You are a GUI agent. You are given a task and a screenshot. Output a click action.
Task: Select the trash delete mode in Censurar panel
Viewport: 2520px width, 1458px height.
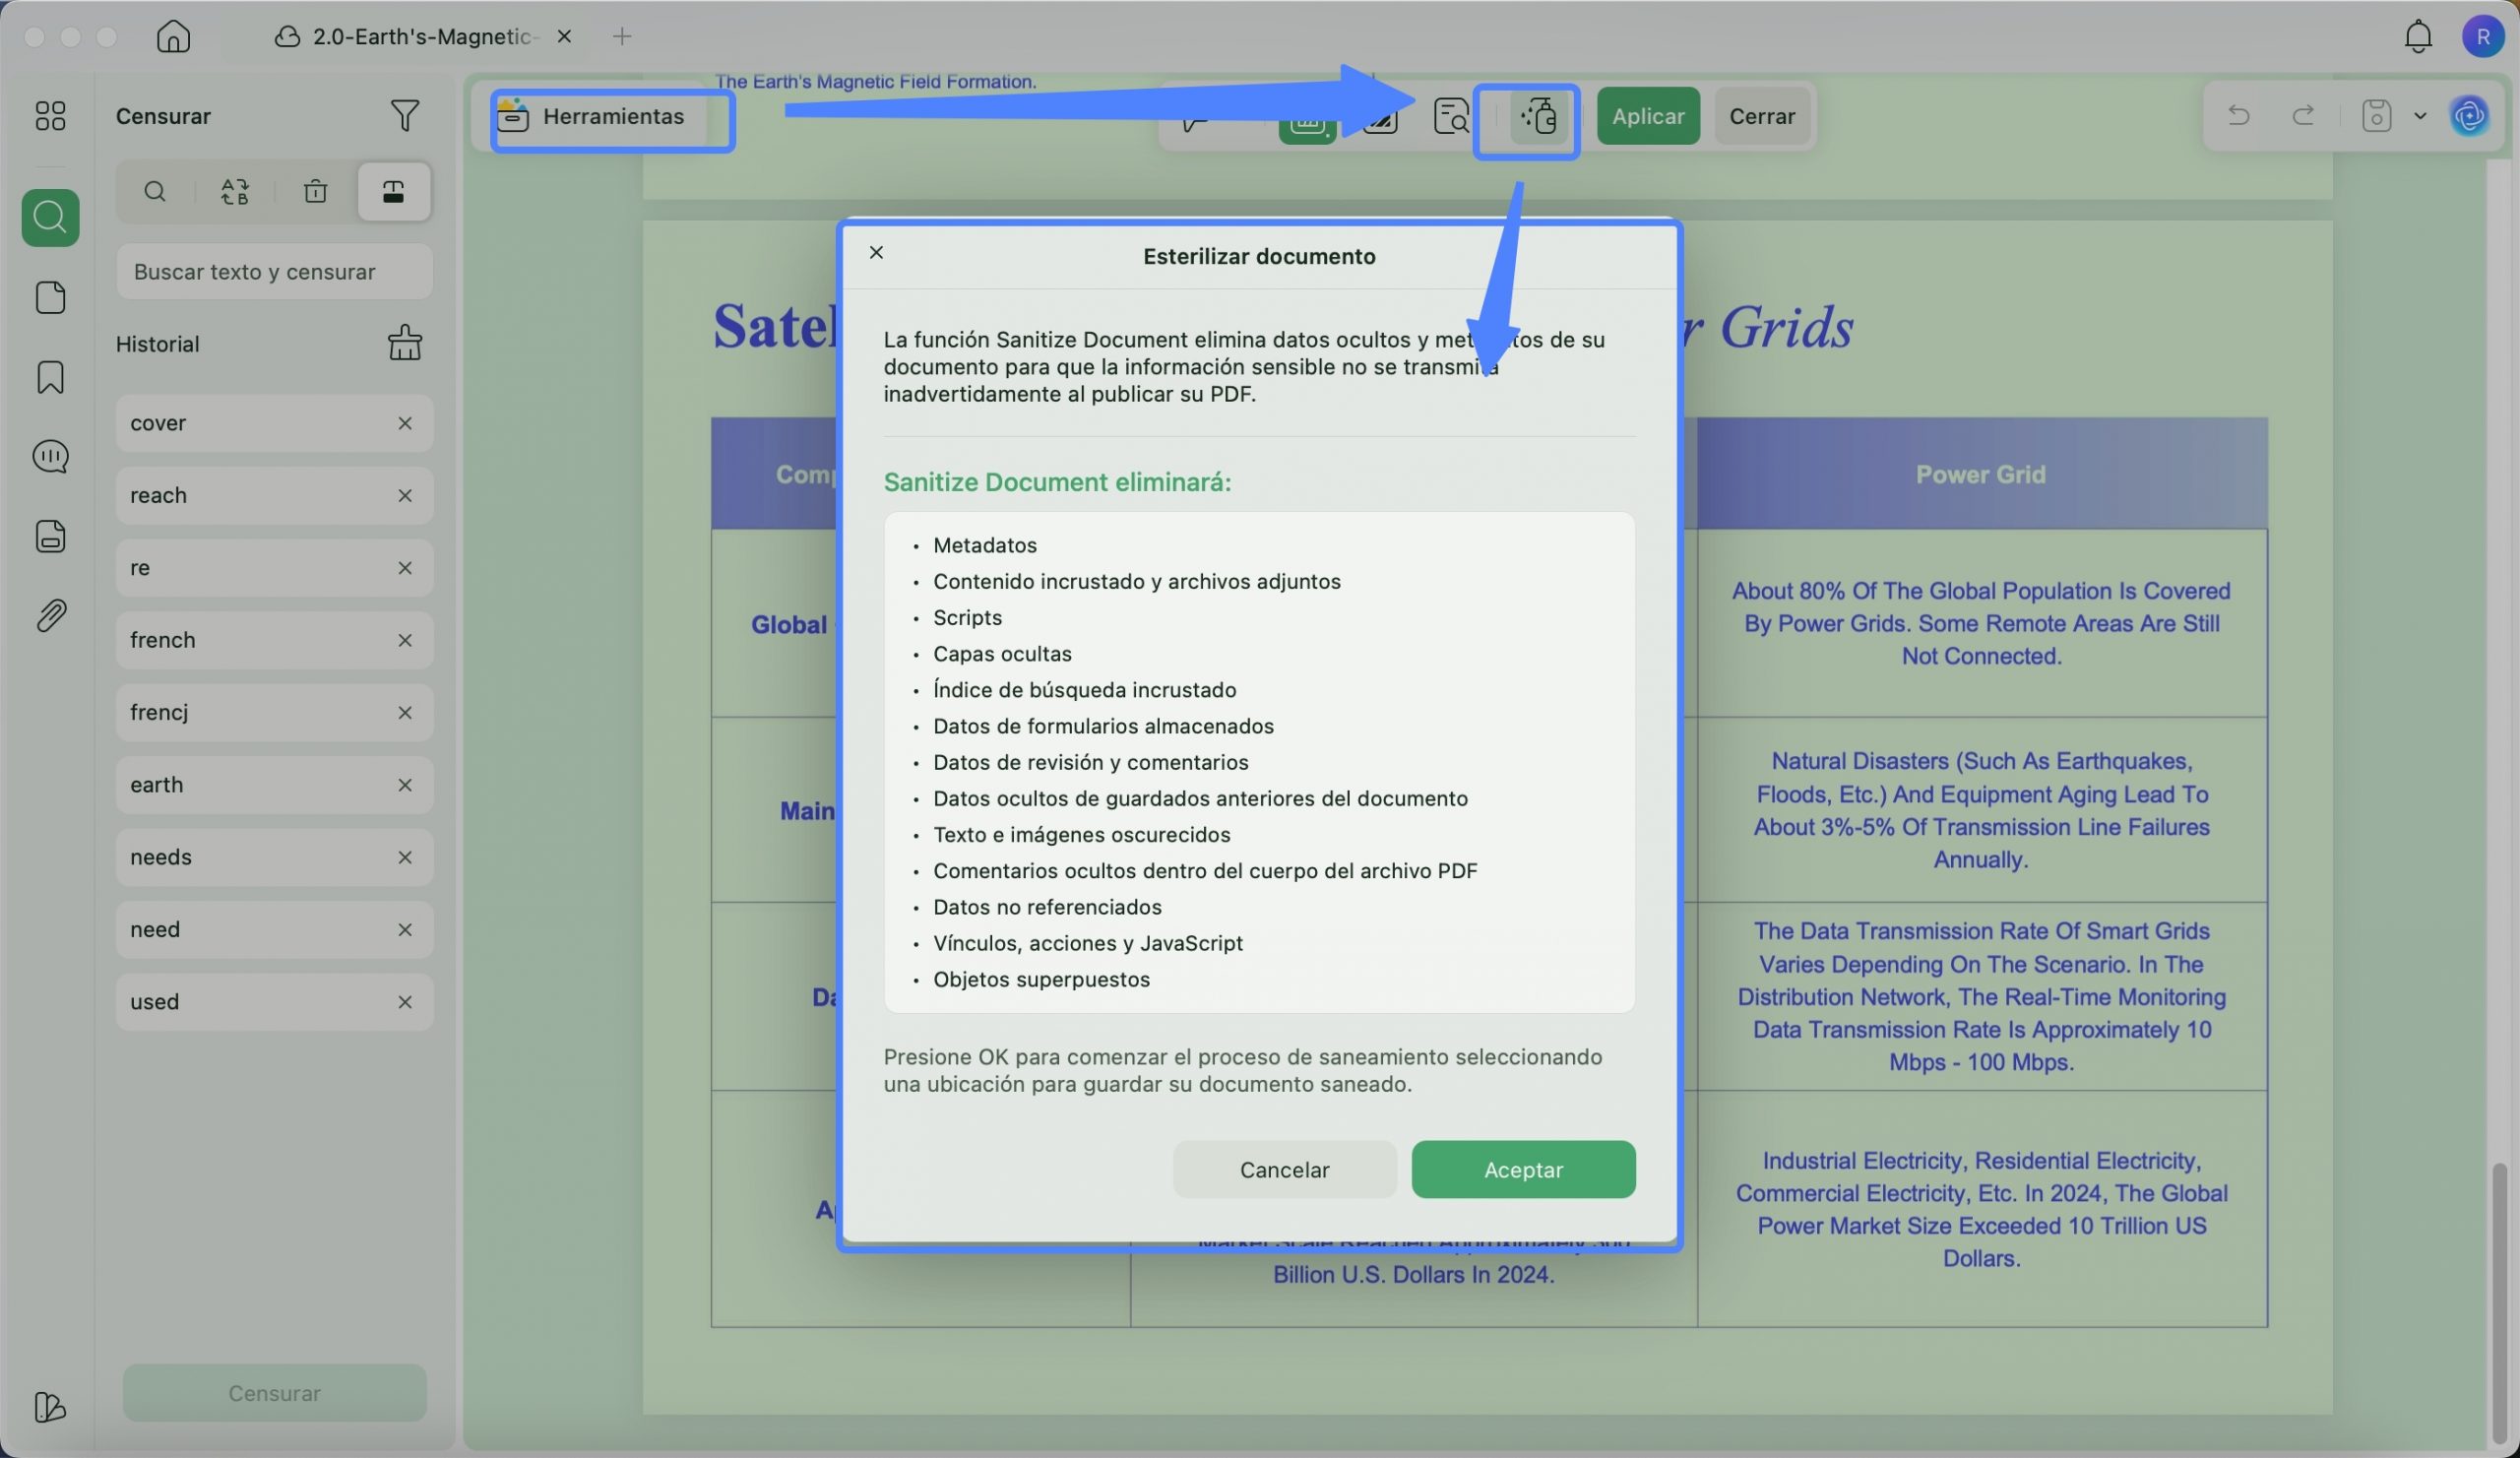click(x=315, y=191)
